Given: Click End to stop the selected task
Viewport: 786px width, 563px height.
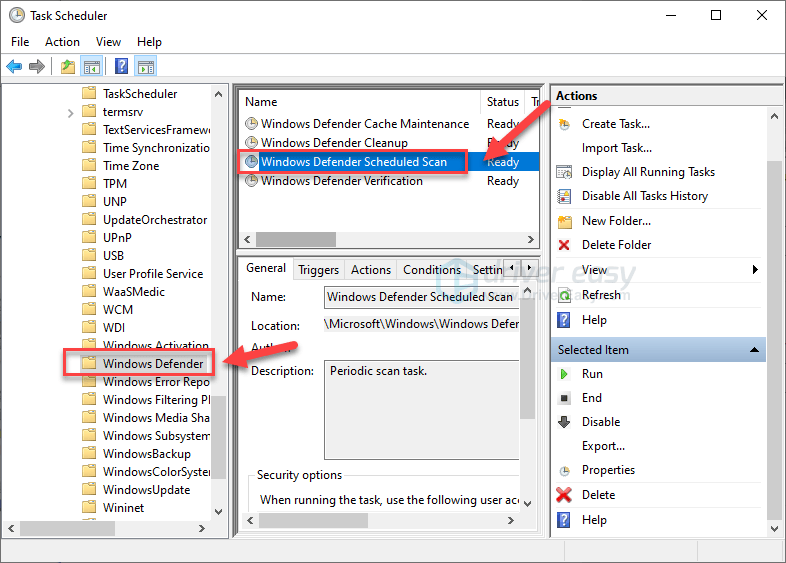Looking at the screenshot, I should tap(592, 398).
